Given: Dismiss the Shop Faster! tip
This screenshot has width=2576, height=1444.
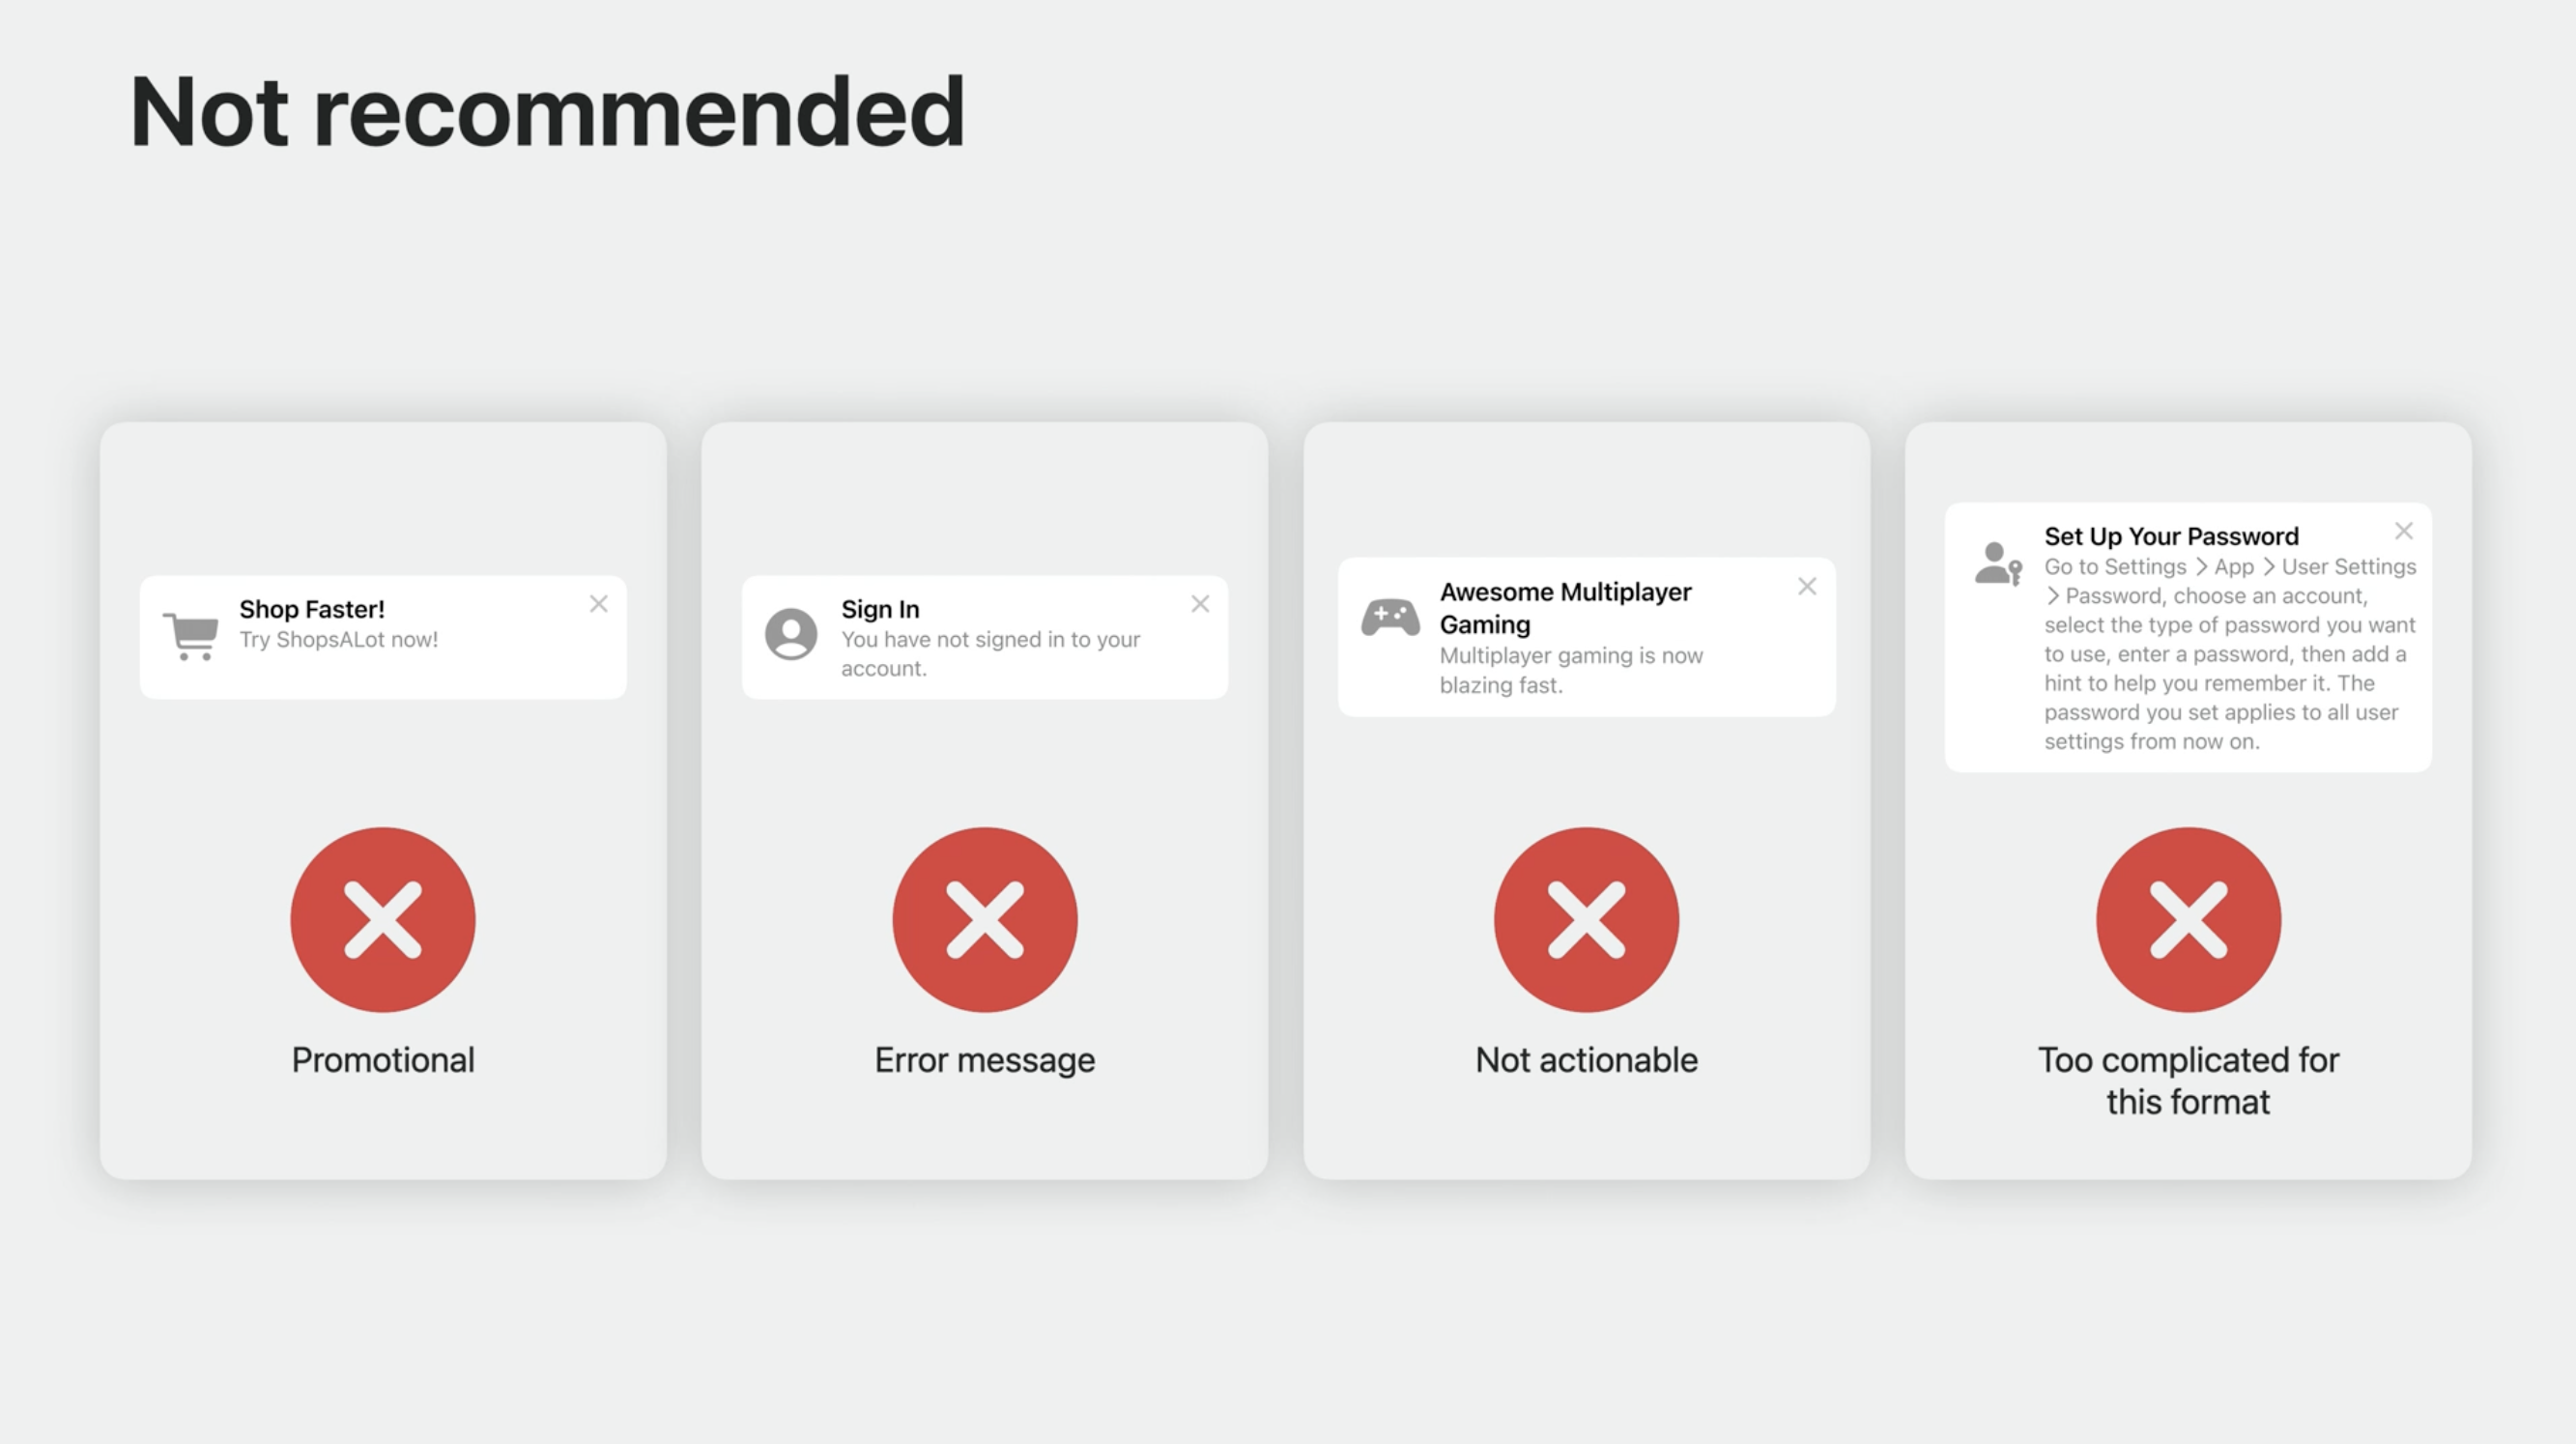Looking at the screenshot, I should point(599,604).
